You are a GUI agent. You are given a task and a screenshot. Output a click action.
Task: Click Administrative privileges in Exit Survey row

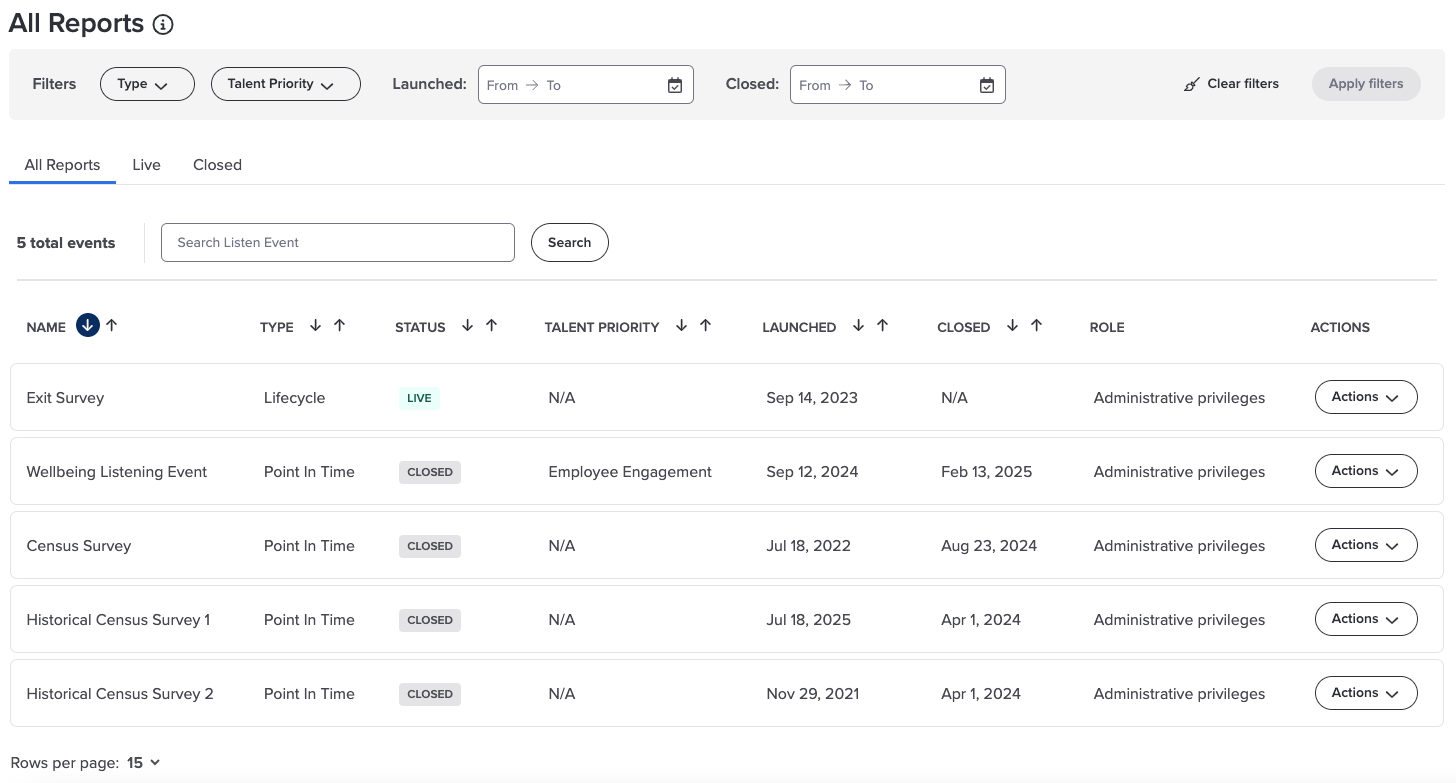pos(1179,398)
